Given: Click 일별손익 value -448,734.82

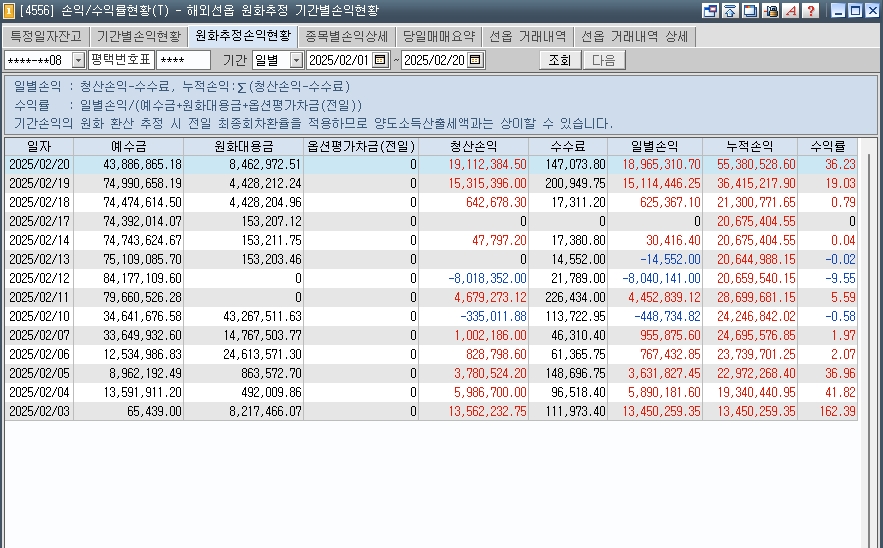Looking at the screenshot, I should click(667, 317).
